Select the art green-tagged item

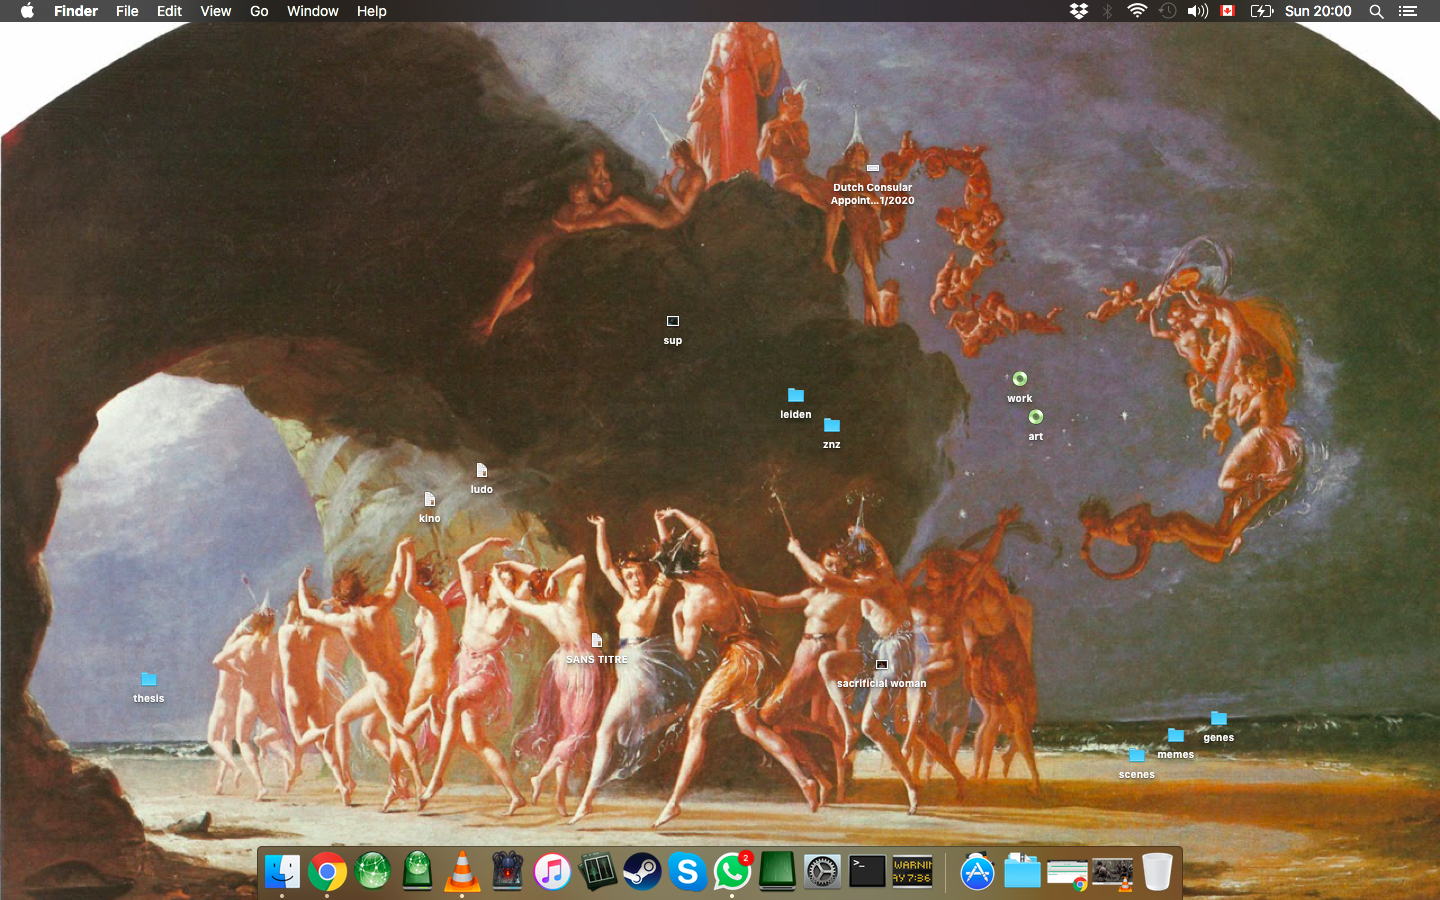(1036, 417)
